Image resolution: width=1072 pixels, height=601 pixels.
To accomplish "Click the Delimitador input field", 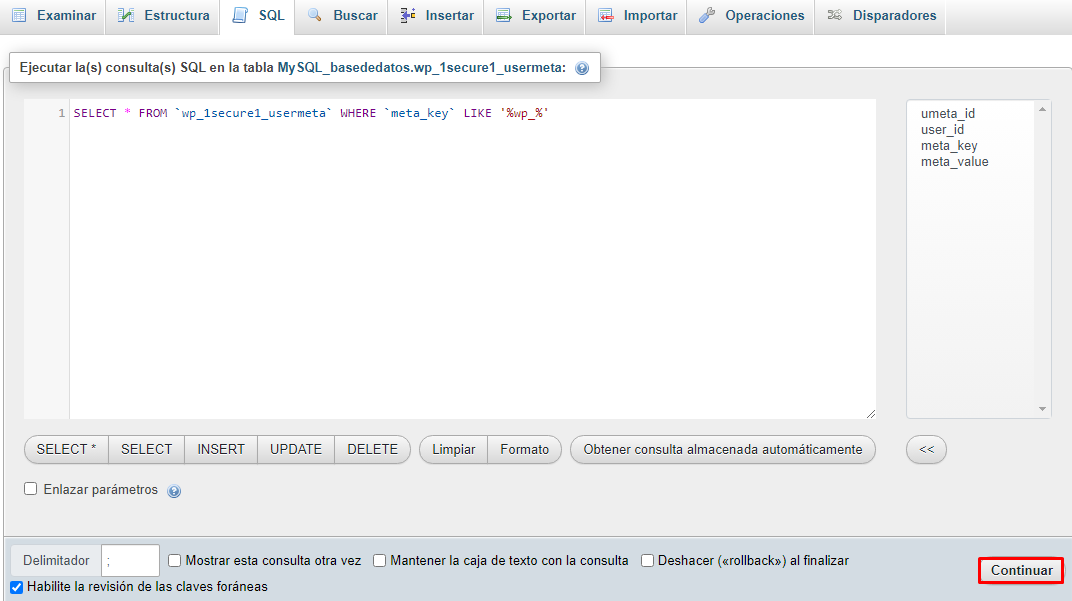I will [130, 561].
